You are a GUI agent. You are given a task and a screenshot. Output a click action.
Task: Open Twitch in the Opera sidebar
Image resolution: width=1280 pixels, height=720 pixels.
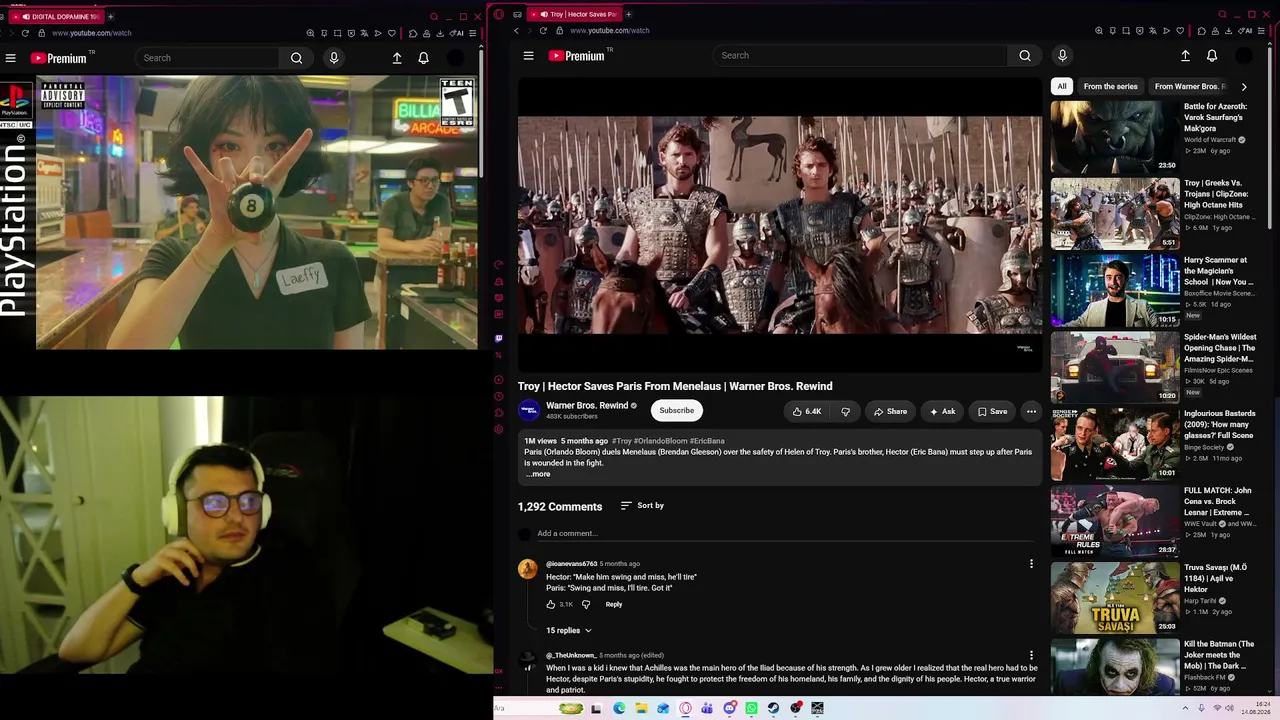(x=499, y=339)
